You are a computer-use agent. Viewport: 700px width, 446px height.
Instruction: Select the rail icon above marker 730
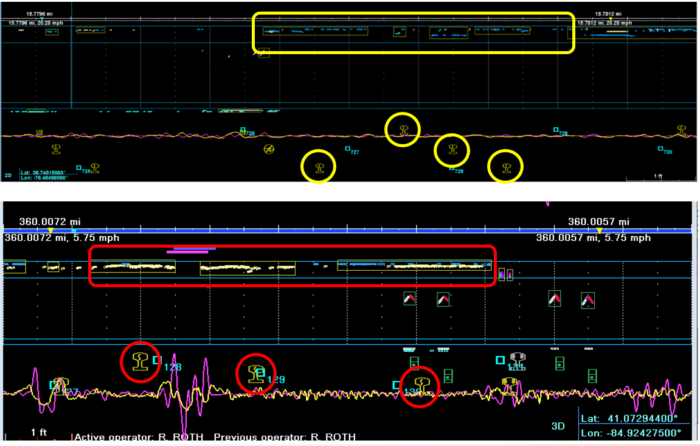coord(681,129)
